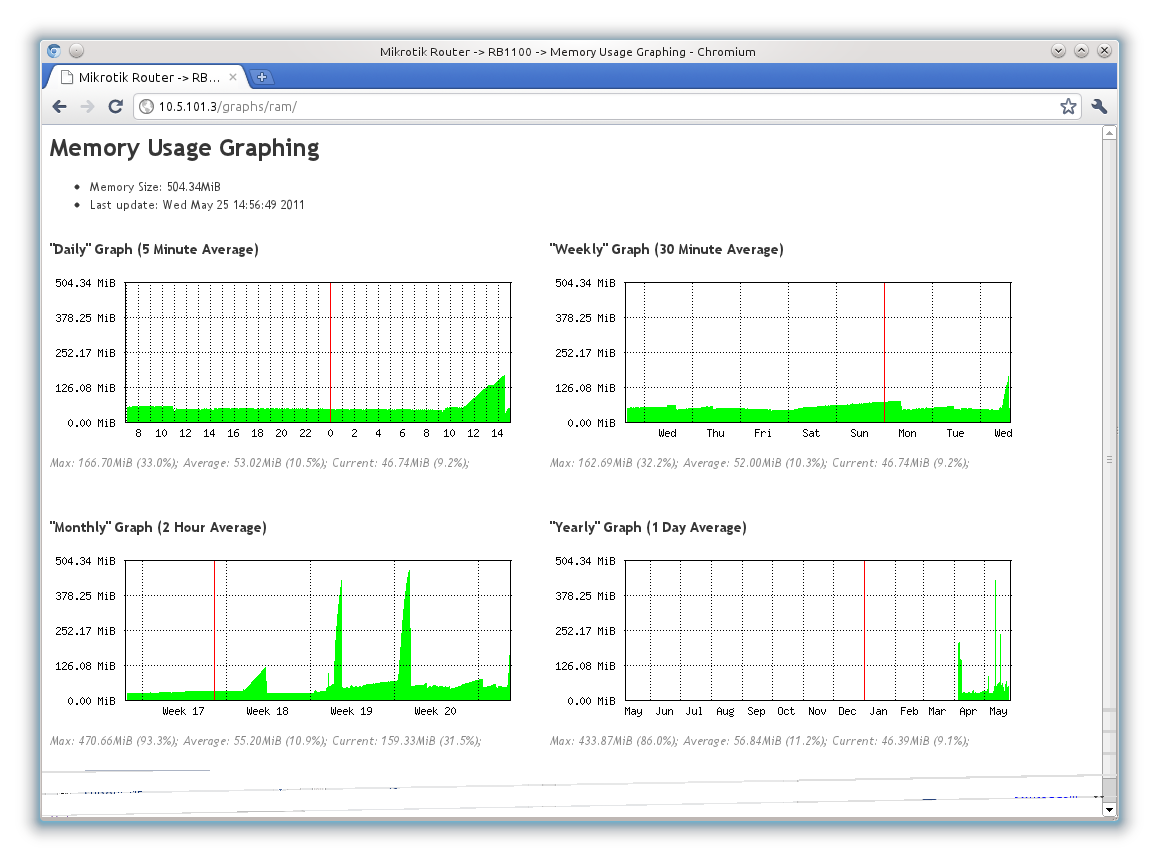Click the vertical scrollbar thumb
The height and width of the screenshot is (861, 1159).
point(1109,458)
